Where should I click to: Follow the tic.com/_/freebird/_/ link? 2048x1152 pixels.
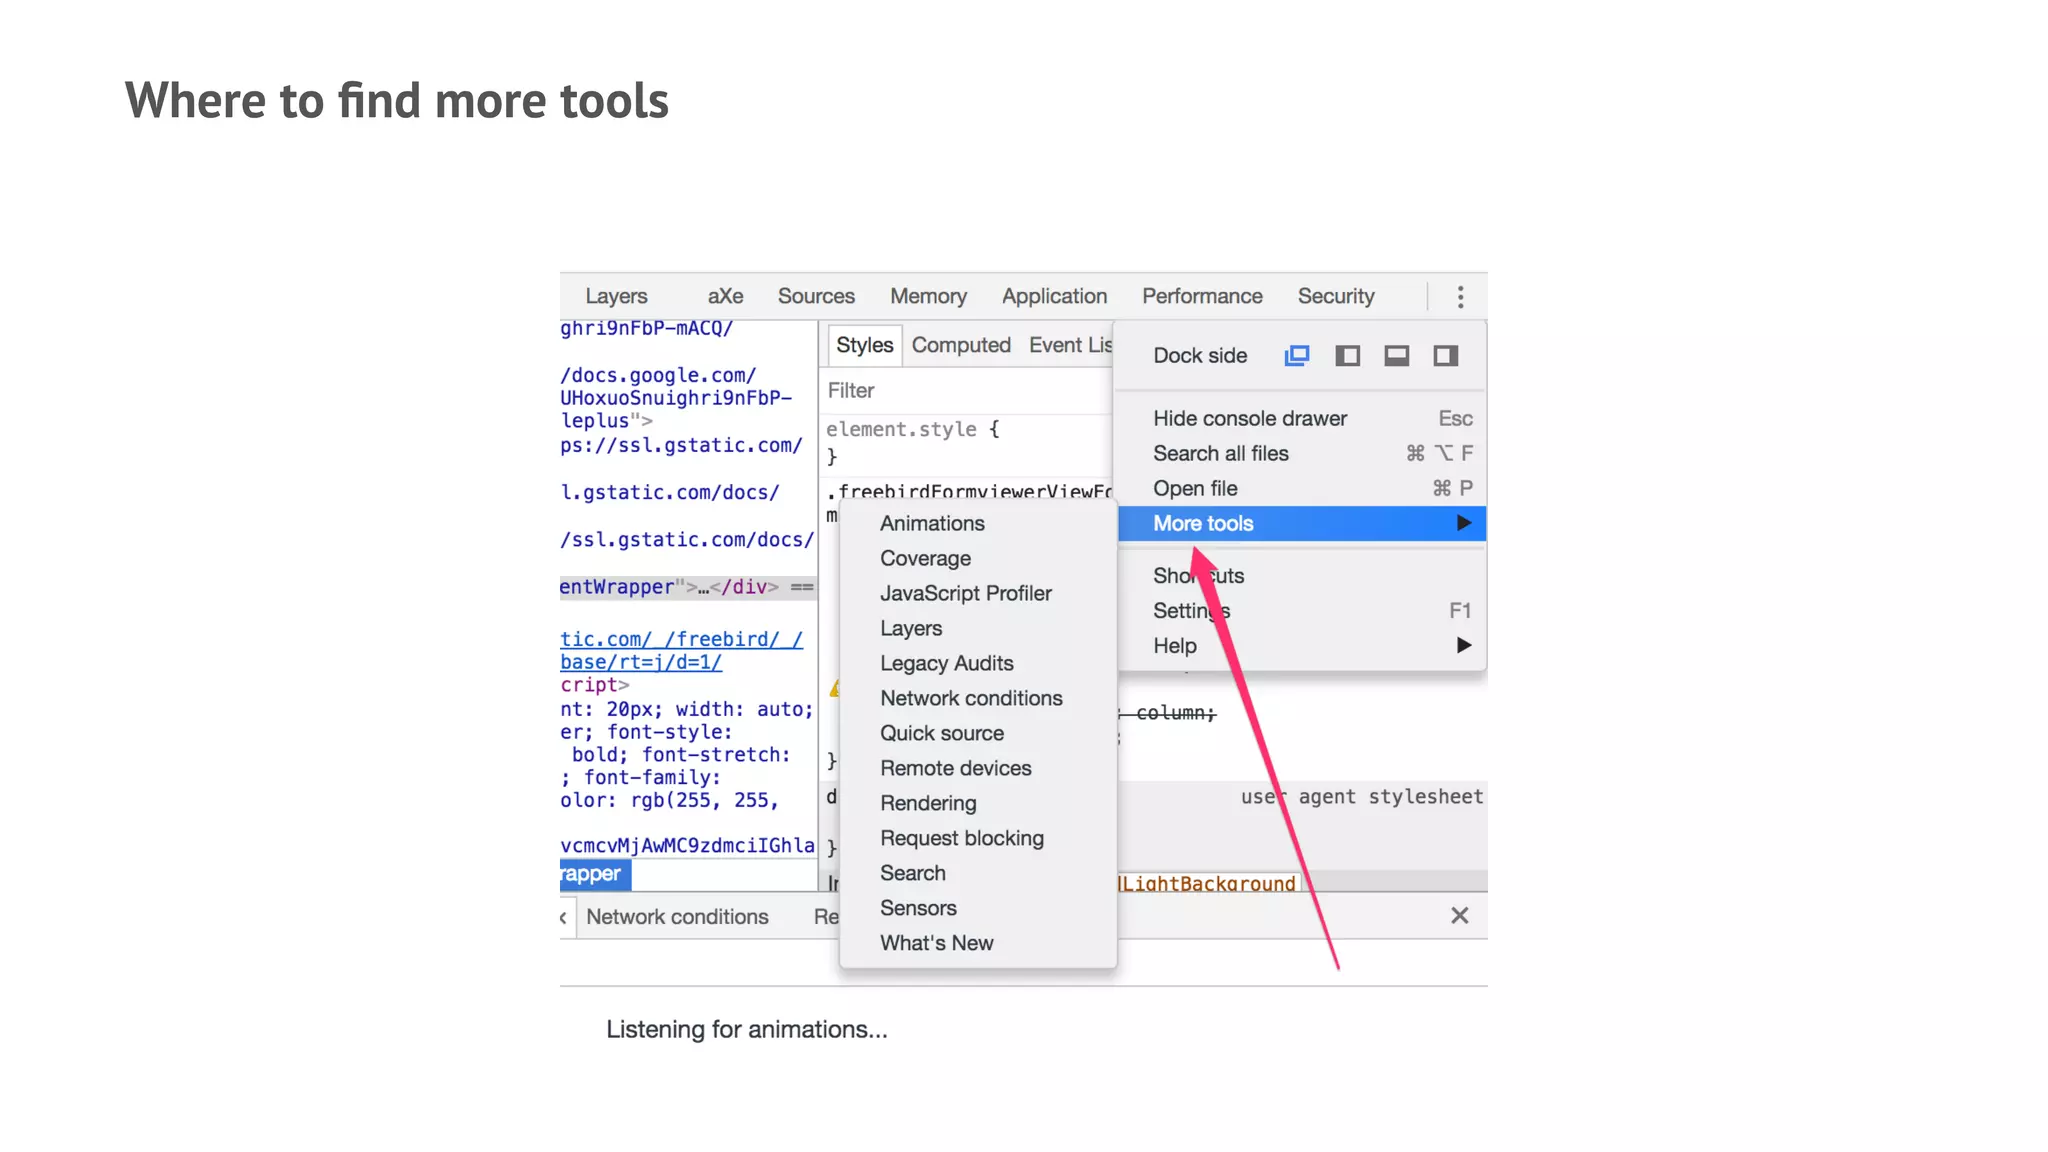pos(681,639)
